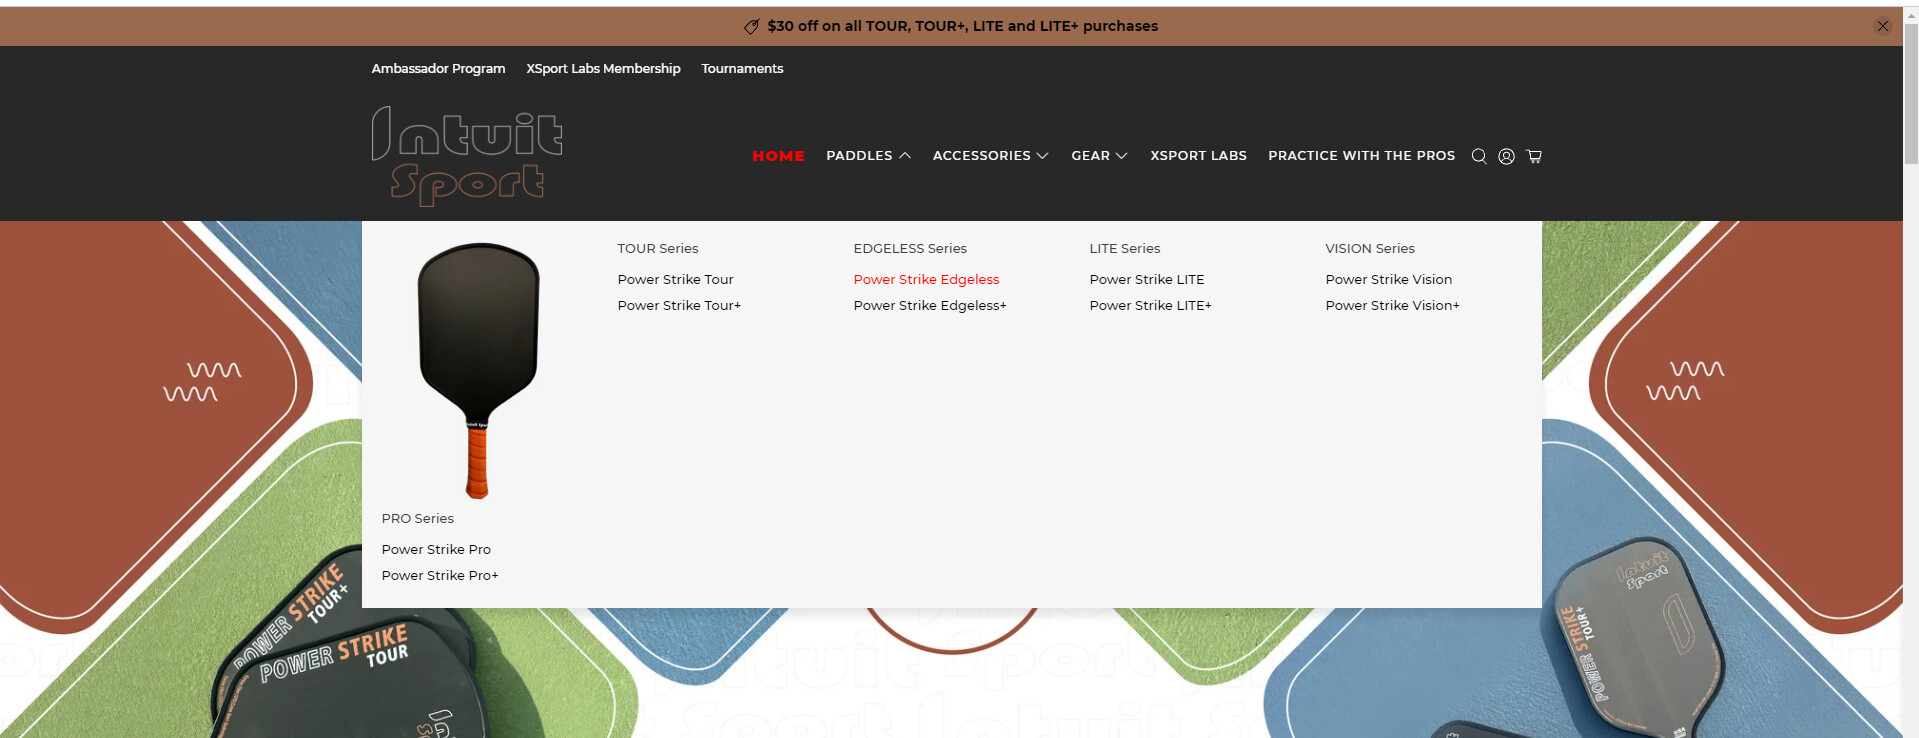1919x738 pixels.
Task: Select the EDGELESS Series heading
Action: click(x=910, y=249)
